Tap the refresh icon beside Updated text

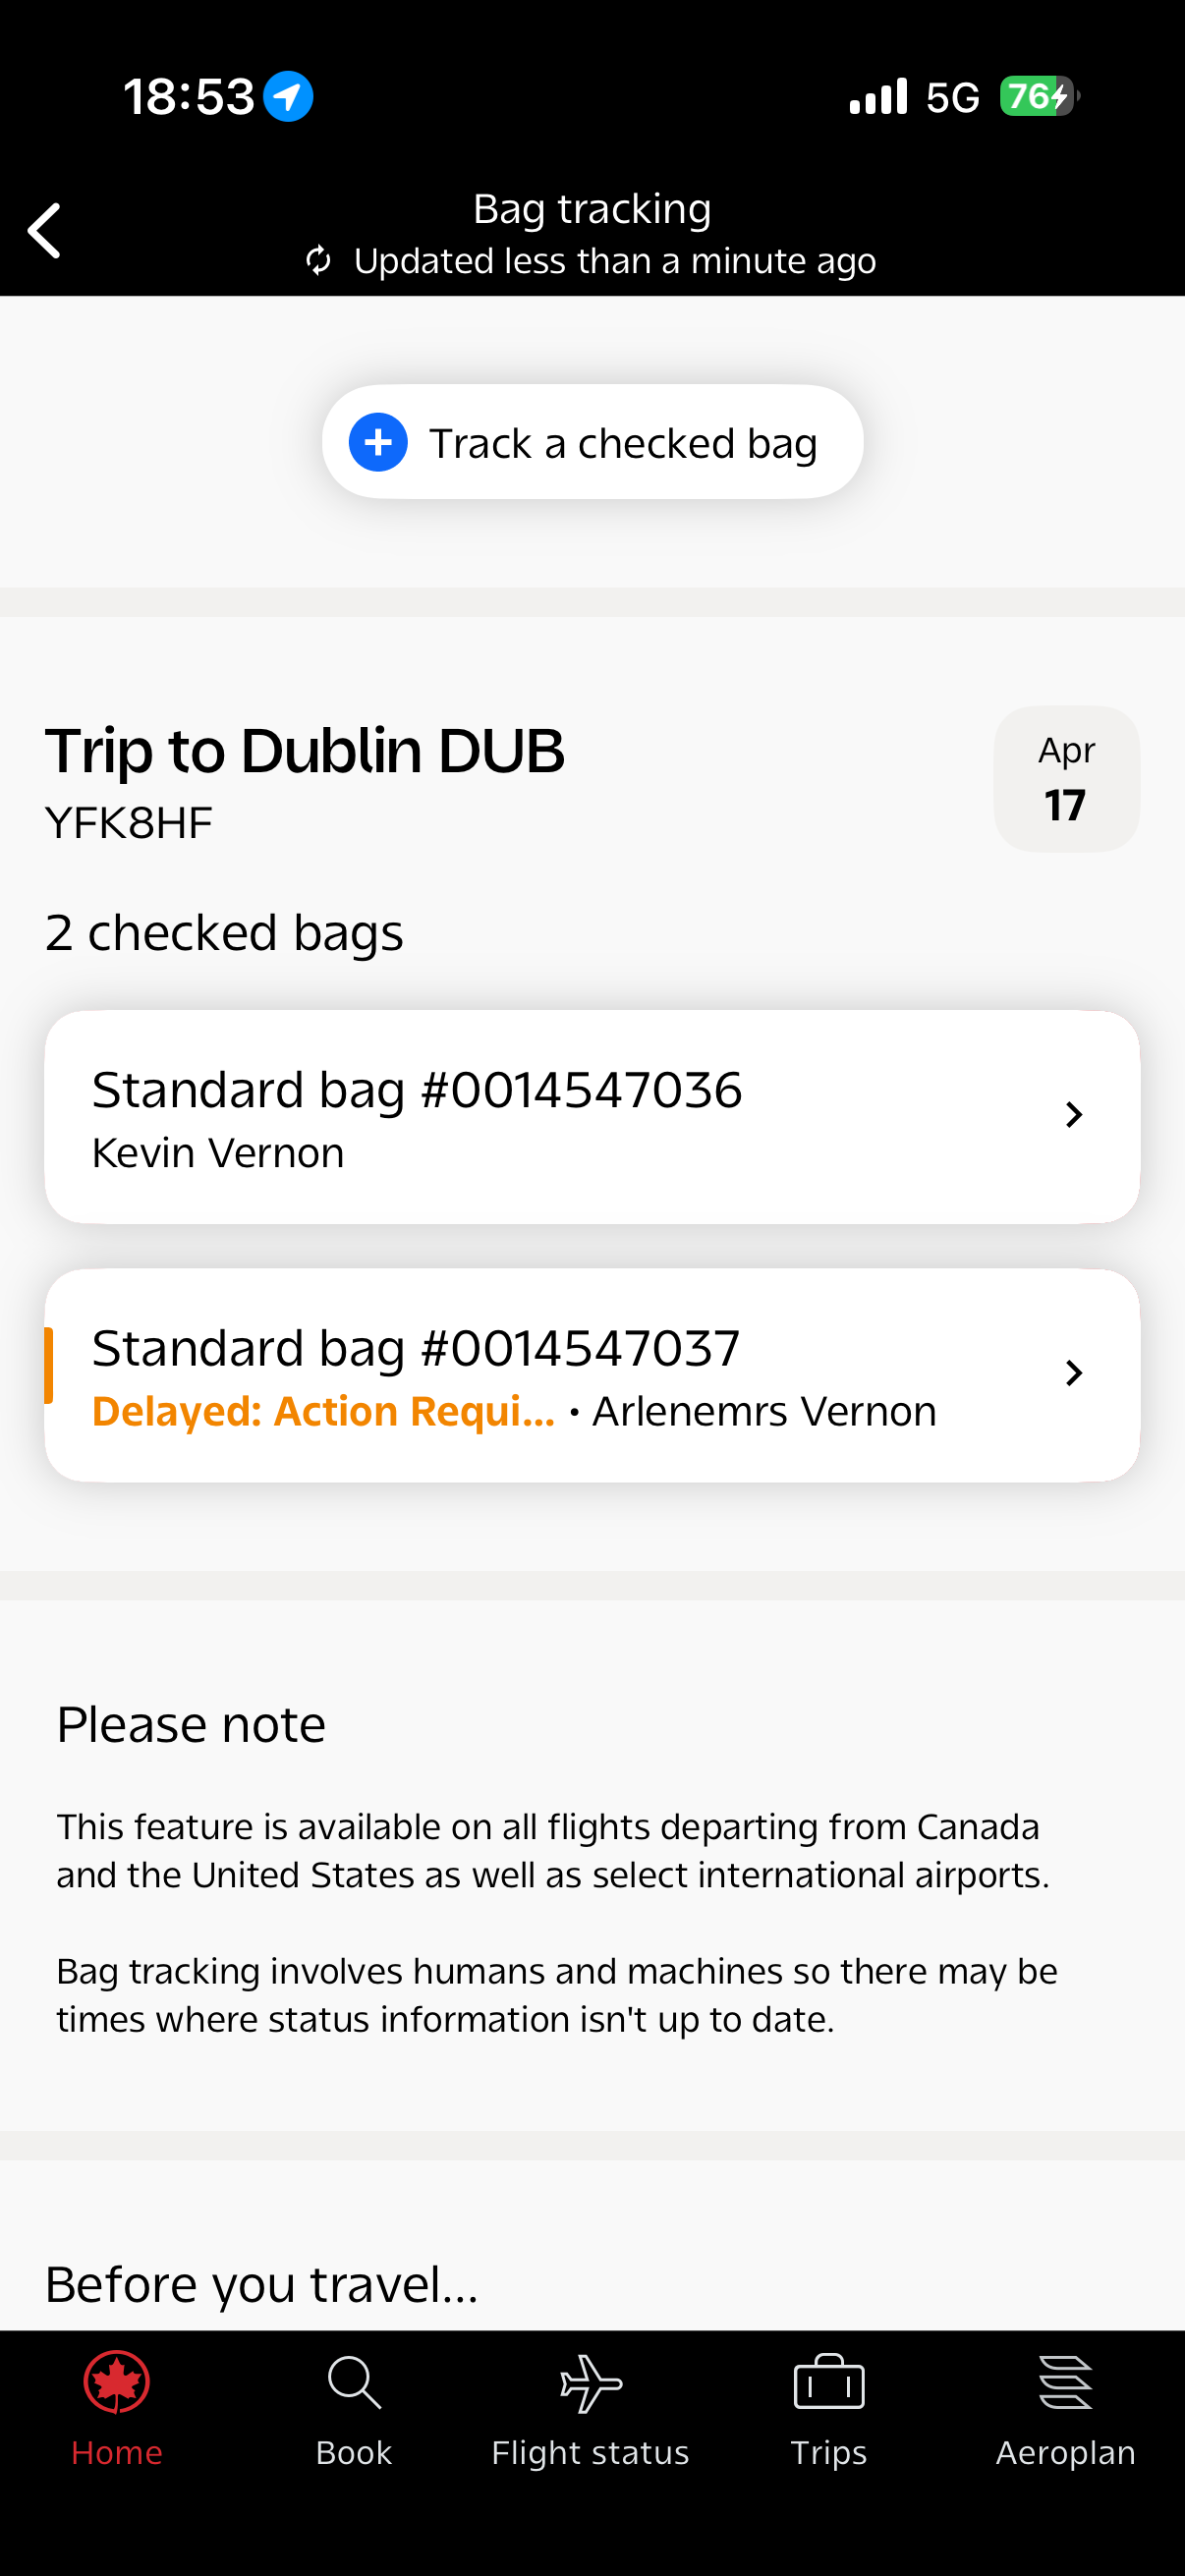pyautogui.click(x=319, y=261)
